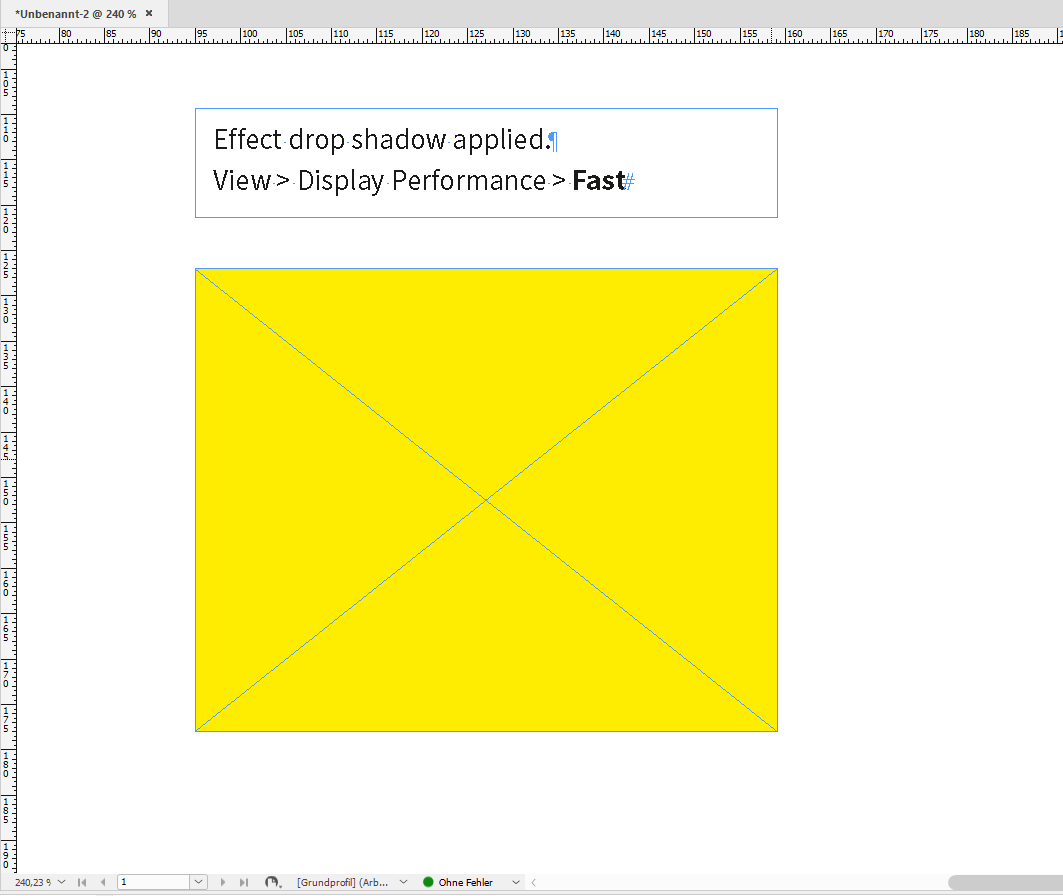Viewport: 1063px width, 896px height.
Task: Open the page number dropdown arrow
Action: click(x=198, y=882)
